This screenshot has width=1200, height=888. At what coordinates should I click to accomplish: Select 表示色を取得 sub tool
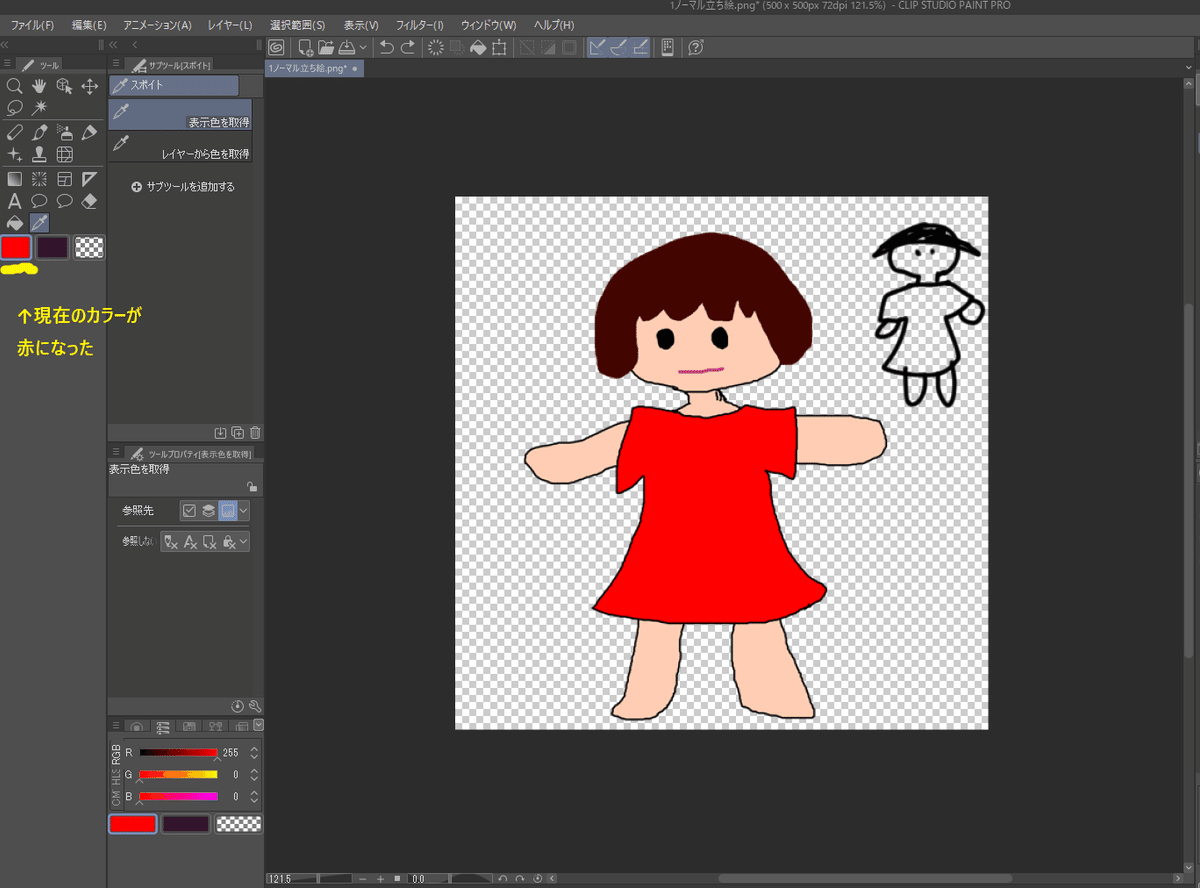tap(180, 116)
